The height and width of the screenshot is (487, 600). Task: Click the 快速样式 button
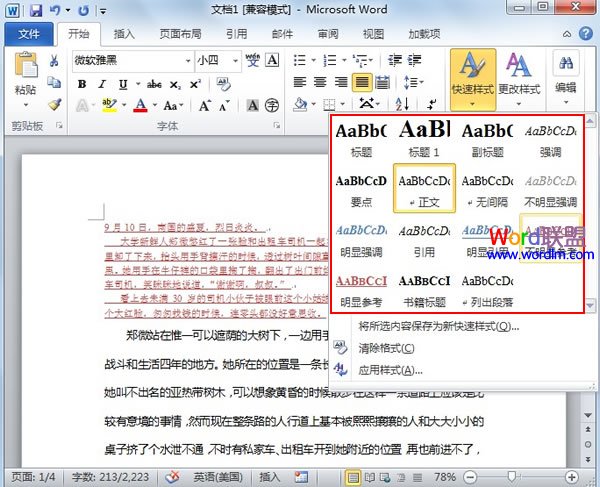click(x=473, y=80)
